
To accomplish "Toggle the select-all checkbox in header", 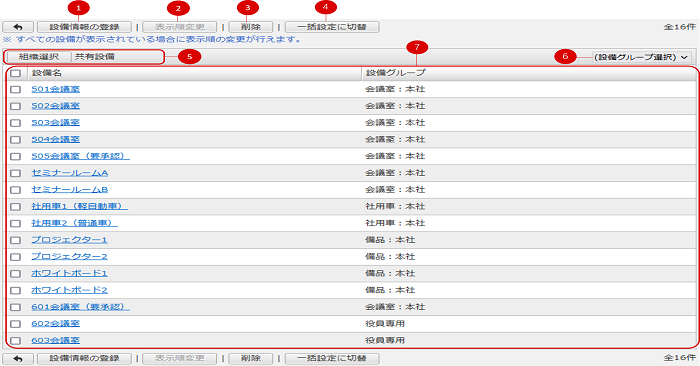I will point(16,73).
